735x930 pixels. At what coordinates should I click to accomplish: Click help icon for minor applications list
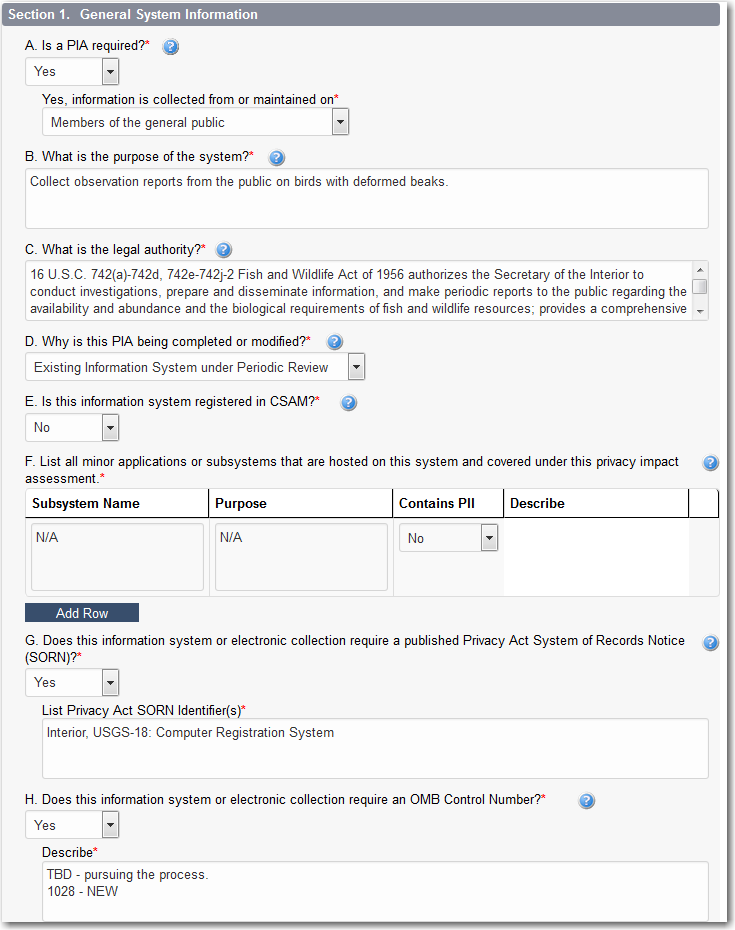click(x=711, y=463)
